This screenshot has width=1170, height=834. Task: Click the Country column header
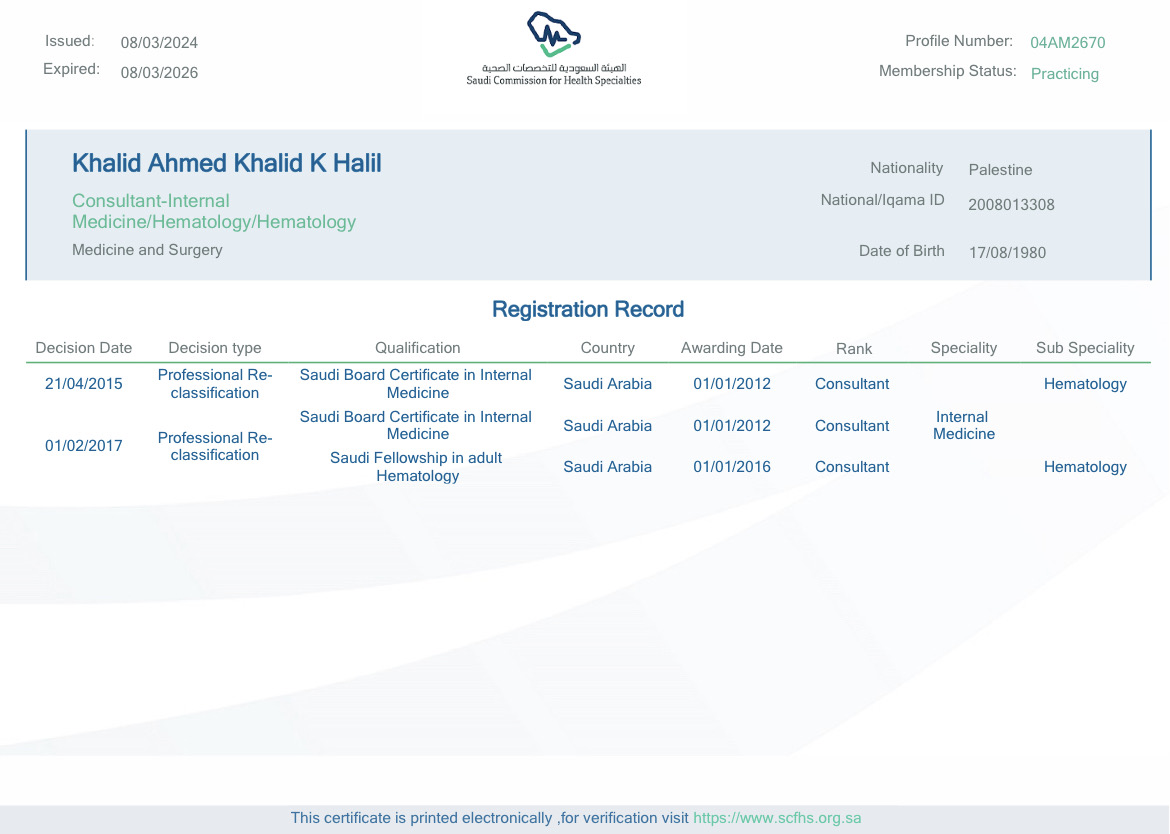[x=607, y=348]
